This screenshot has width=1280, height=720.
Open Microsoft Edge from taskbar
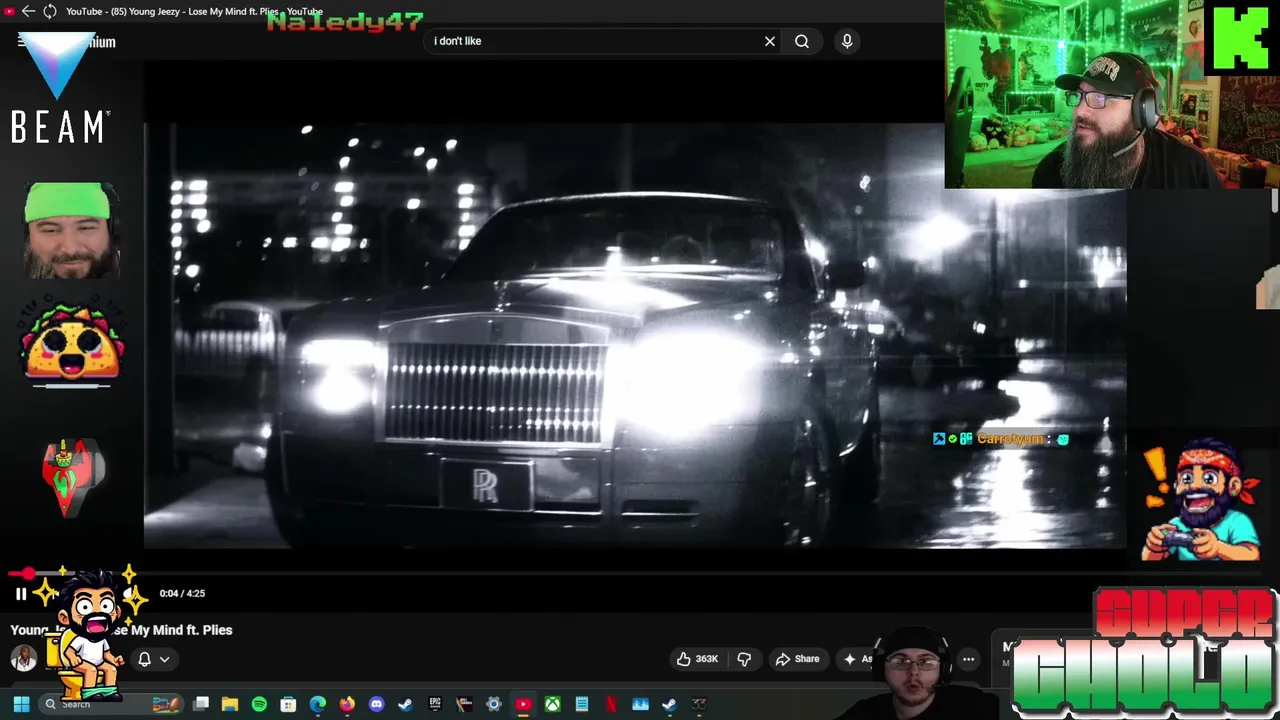tap(318, 704)
